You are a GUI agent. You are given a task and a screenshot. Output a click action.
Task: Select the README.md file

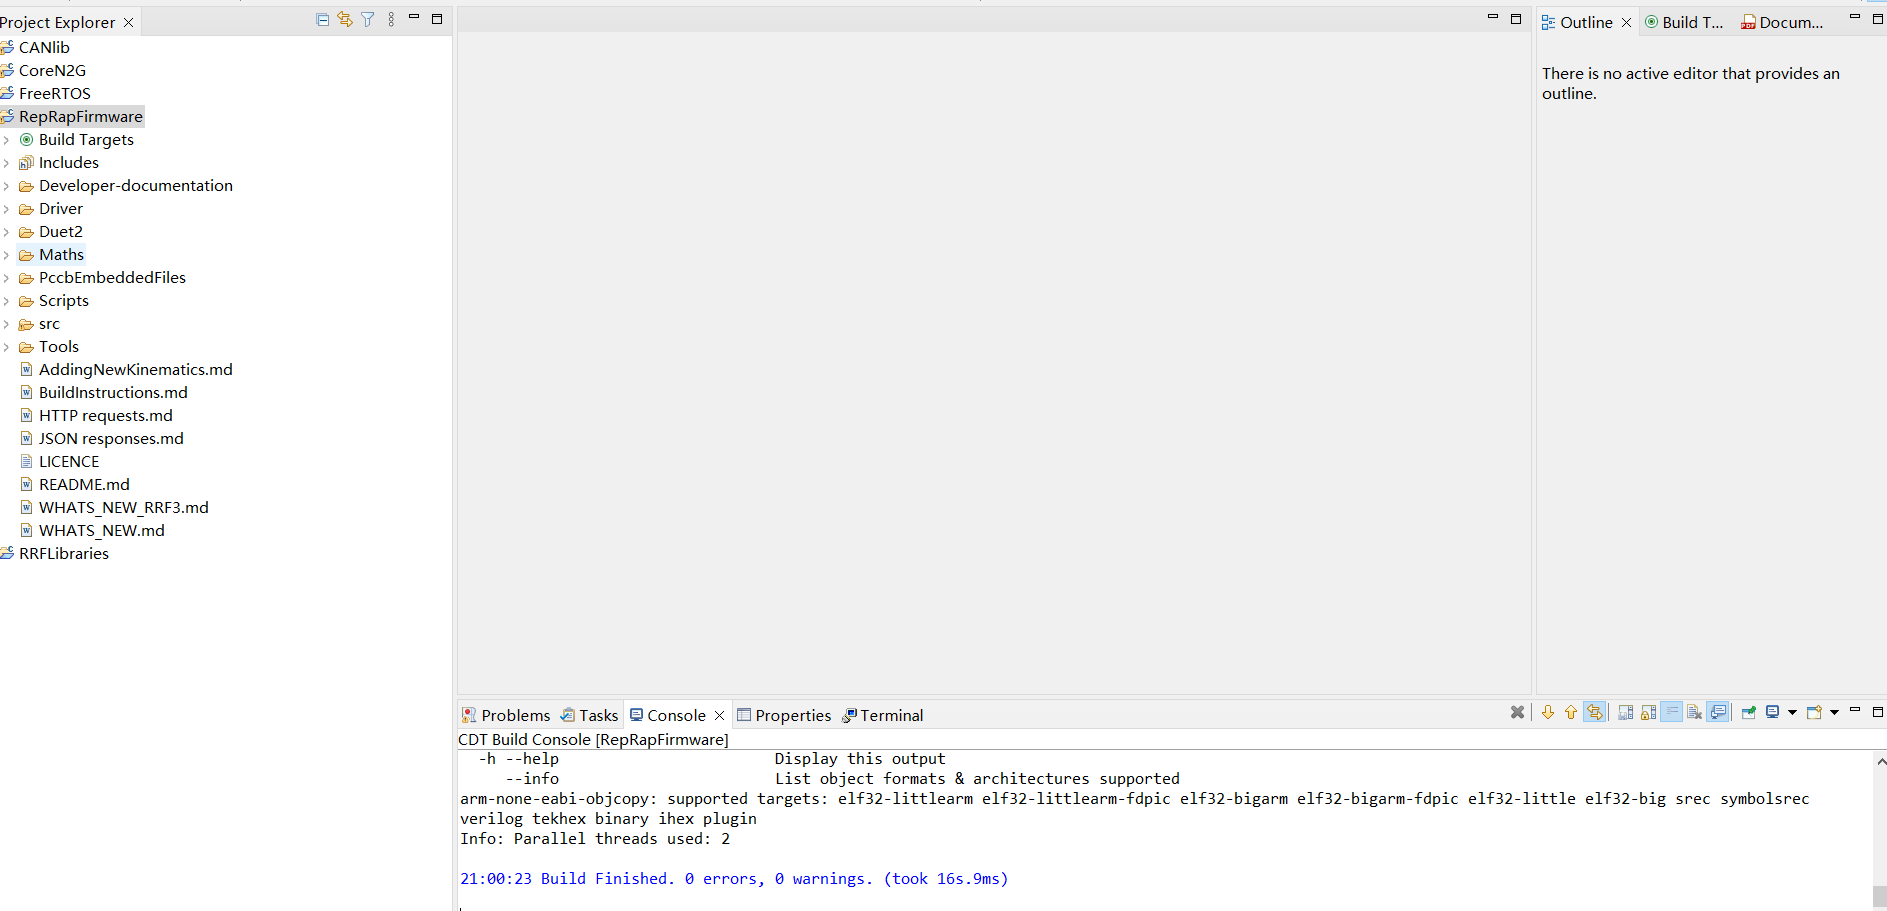point(84,484)
